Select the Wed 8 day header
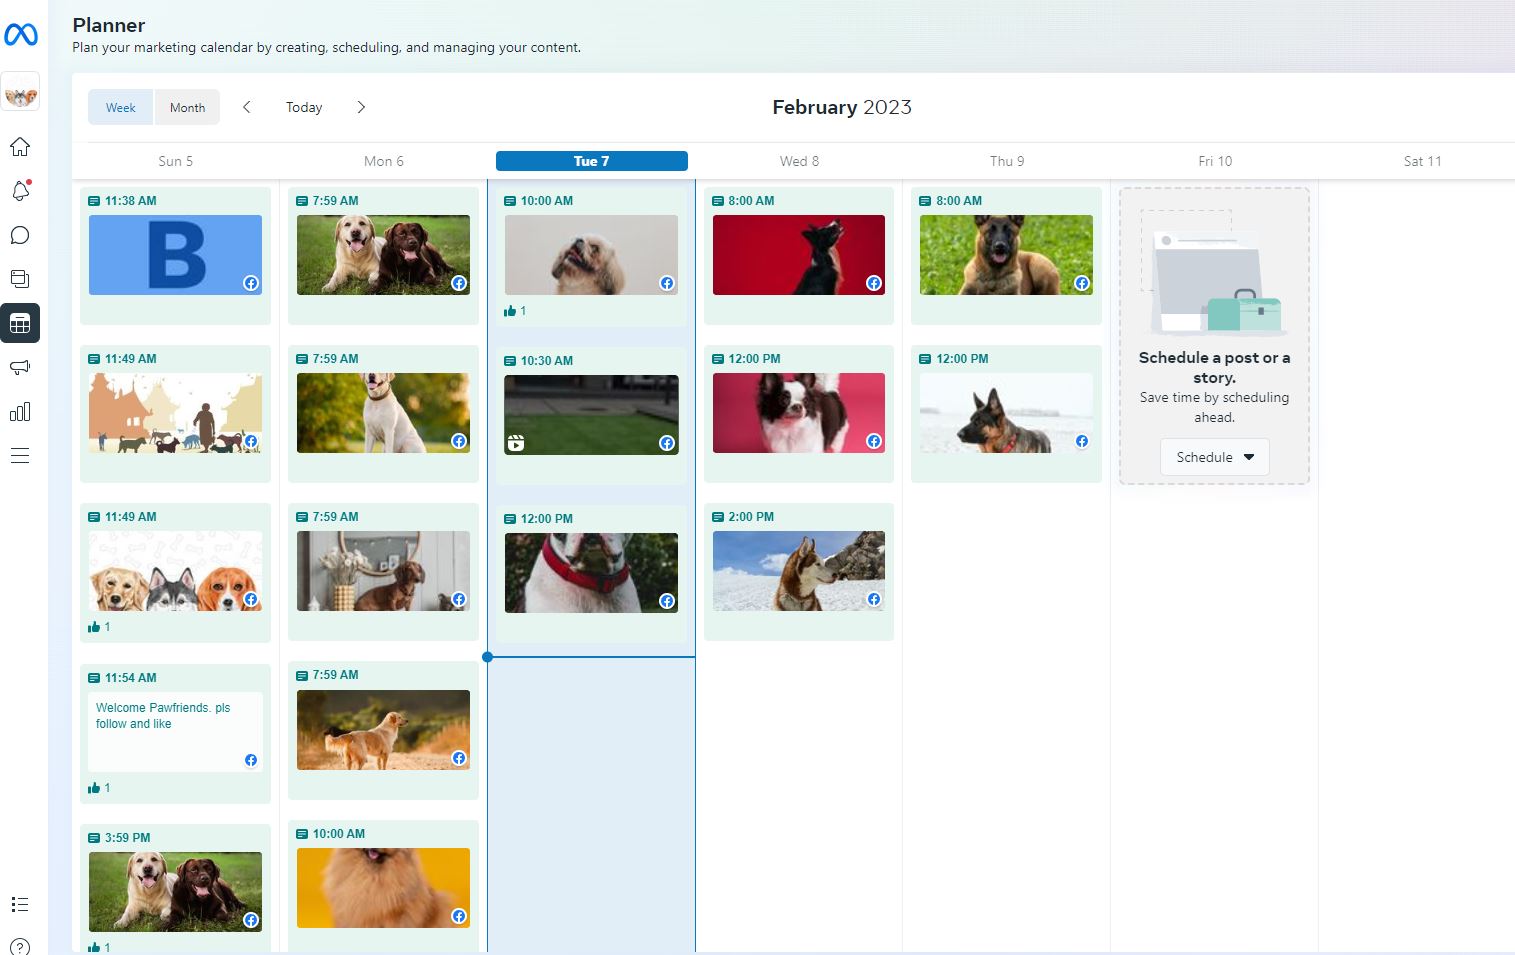 (x=799, y=161)
